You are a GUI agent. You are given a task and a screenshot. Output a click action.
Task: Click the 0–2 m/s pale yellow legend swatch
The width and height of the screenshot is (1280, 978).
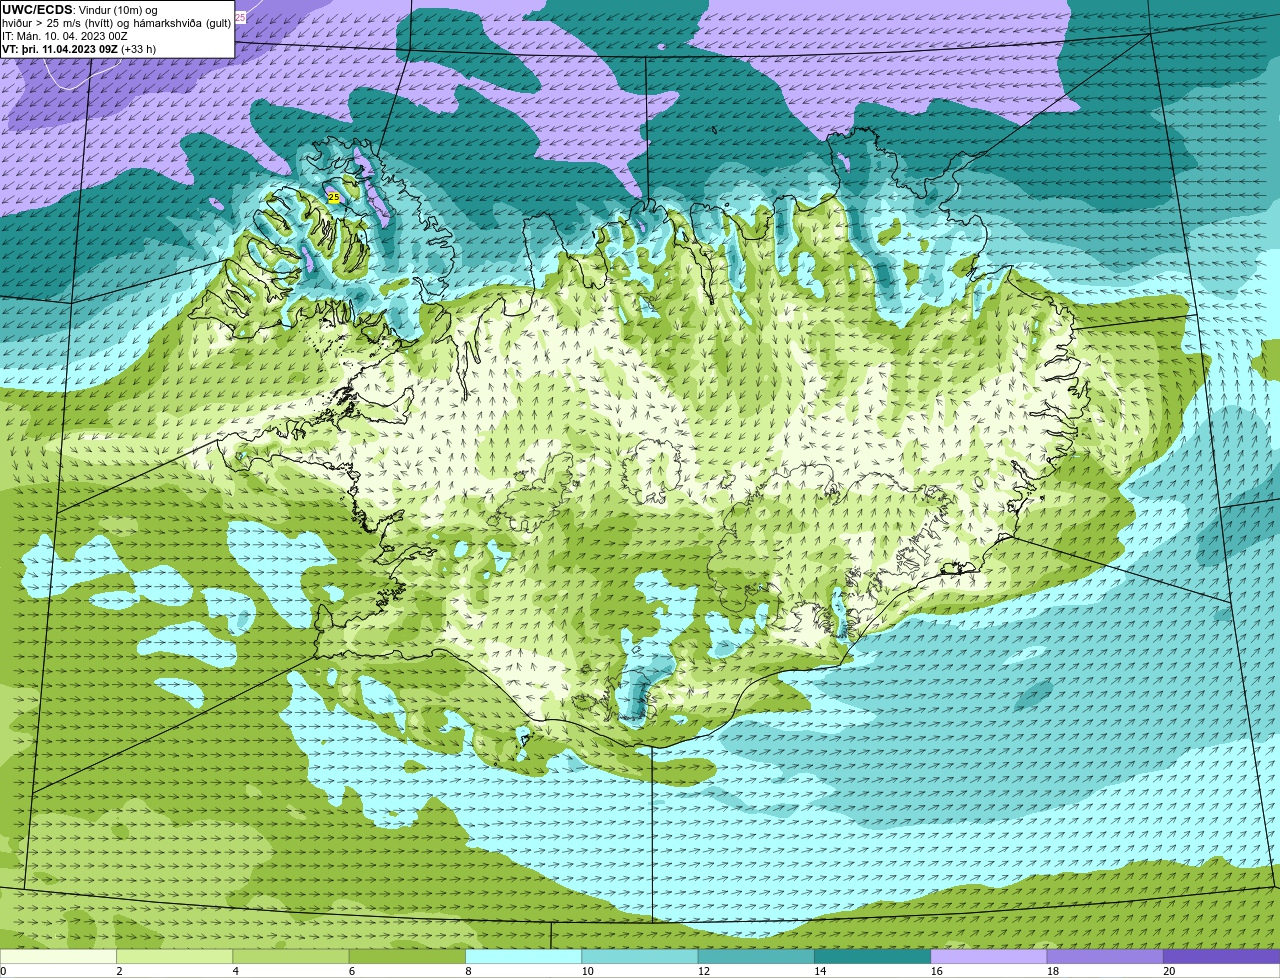(x=58, y=956)
